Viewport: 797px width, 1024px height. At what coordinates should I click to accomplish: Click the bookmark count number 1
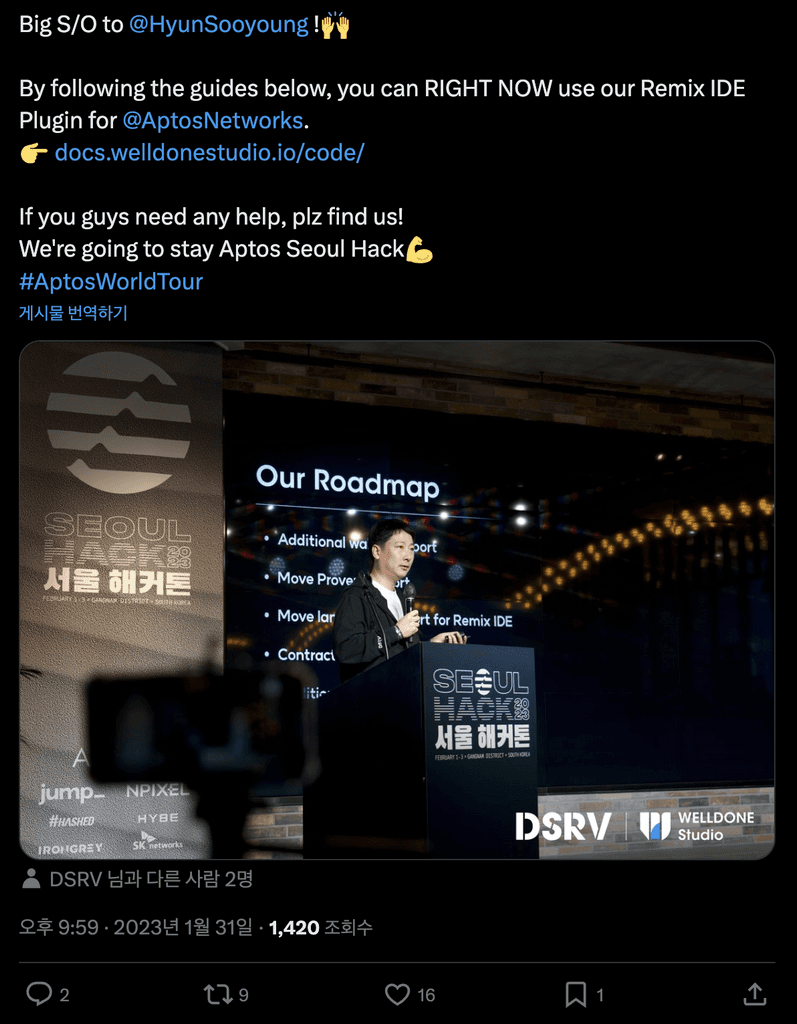(600, 995)
